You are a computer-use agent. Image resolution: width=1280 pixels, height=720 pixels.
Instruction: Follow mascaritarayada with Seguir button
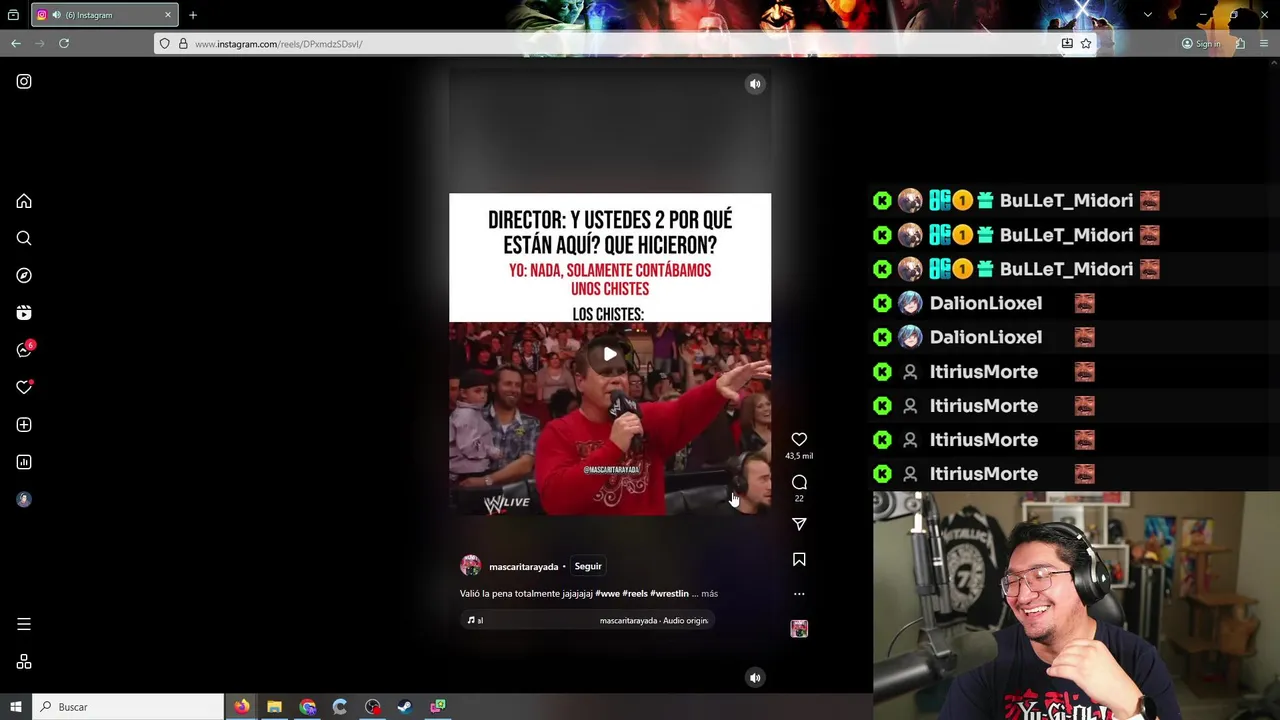(x=588, y=566)
